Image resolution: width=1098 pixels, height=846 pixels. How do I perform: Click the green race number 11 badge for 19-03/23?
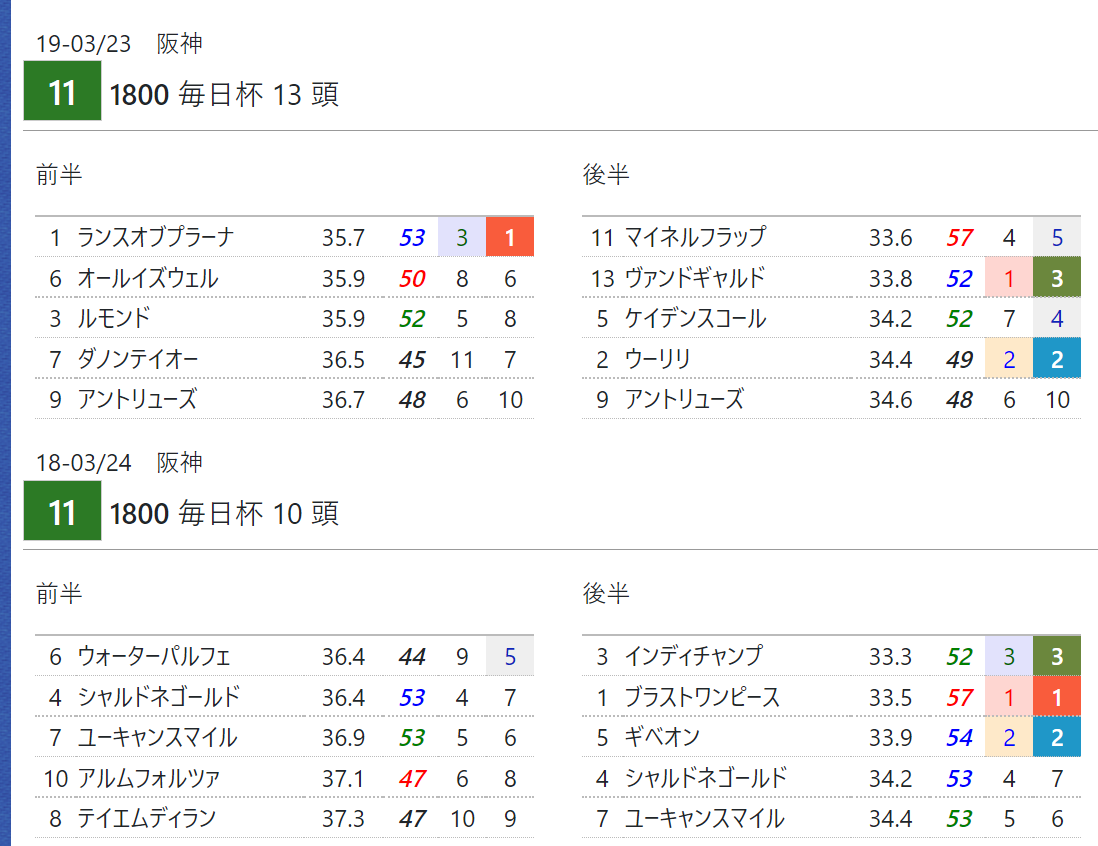62,91
